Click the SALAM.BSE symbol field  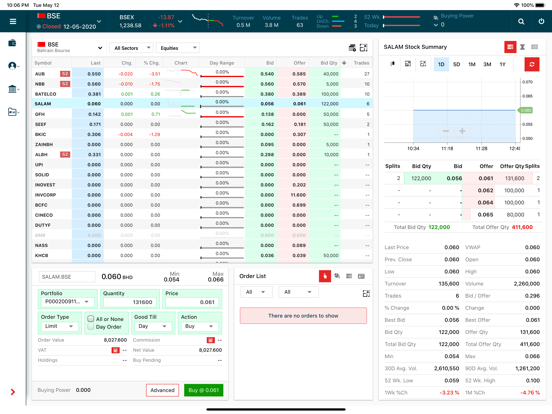tap(67, 277)
